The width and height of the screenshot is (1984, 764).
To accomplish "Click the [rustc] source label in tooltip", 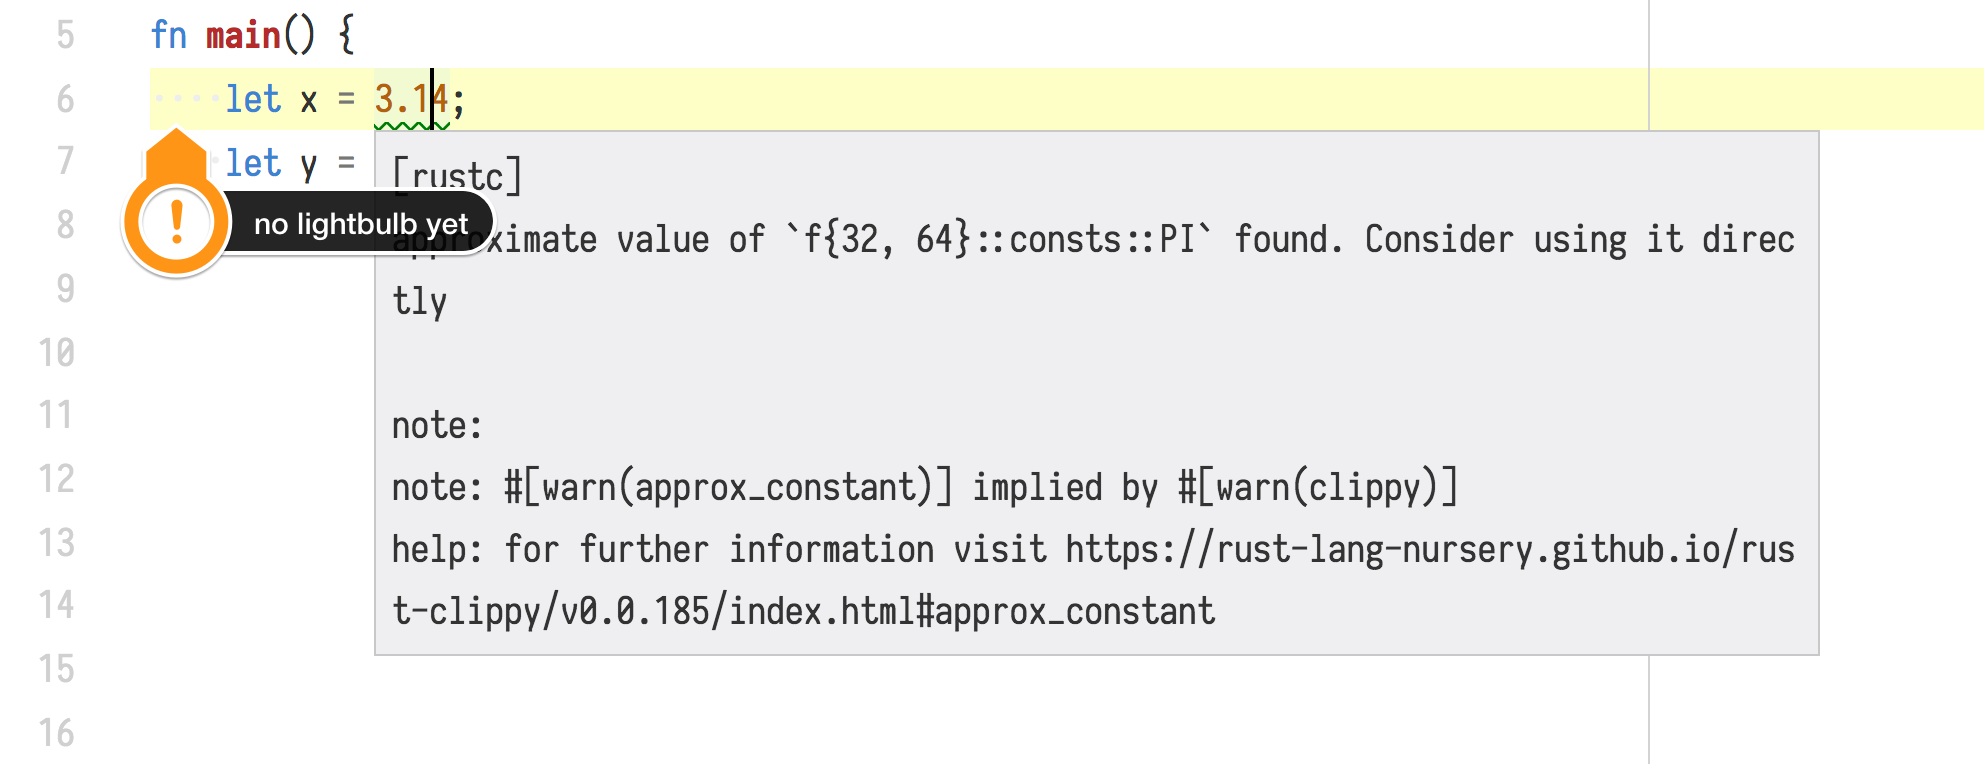I will click(456, 176).
